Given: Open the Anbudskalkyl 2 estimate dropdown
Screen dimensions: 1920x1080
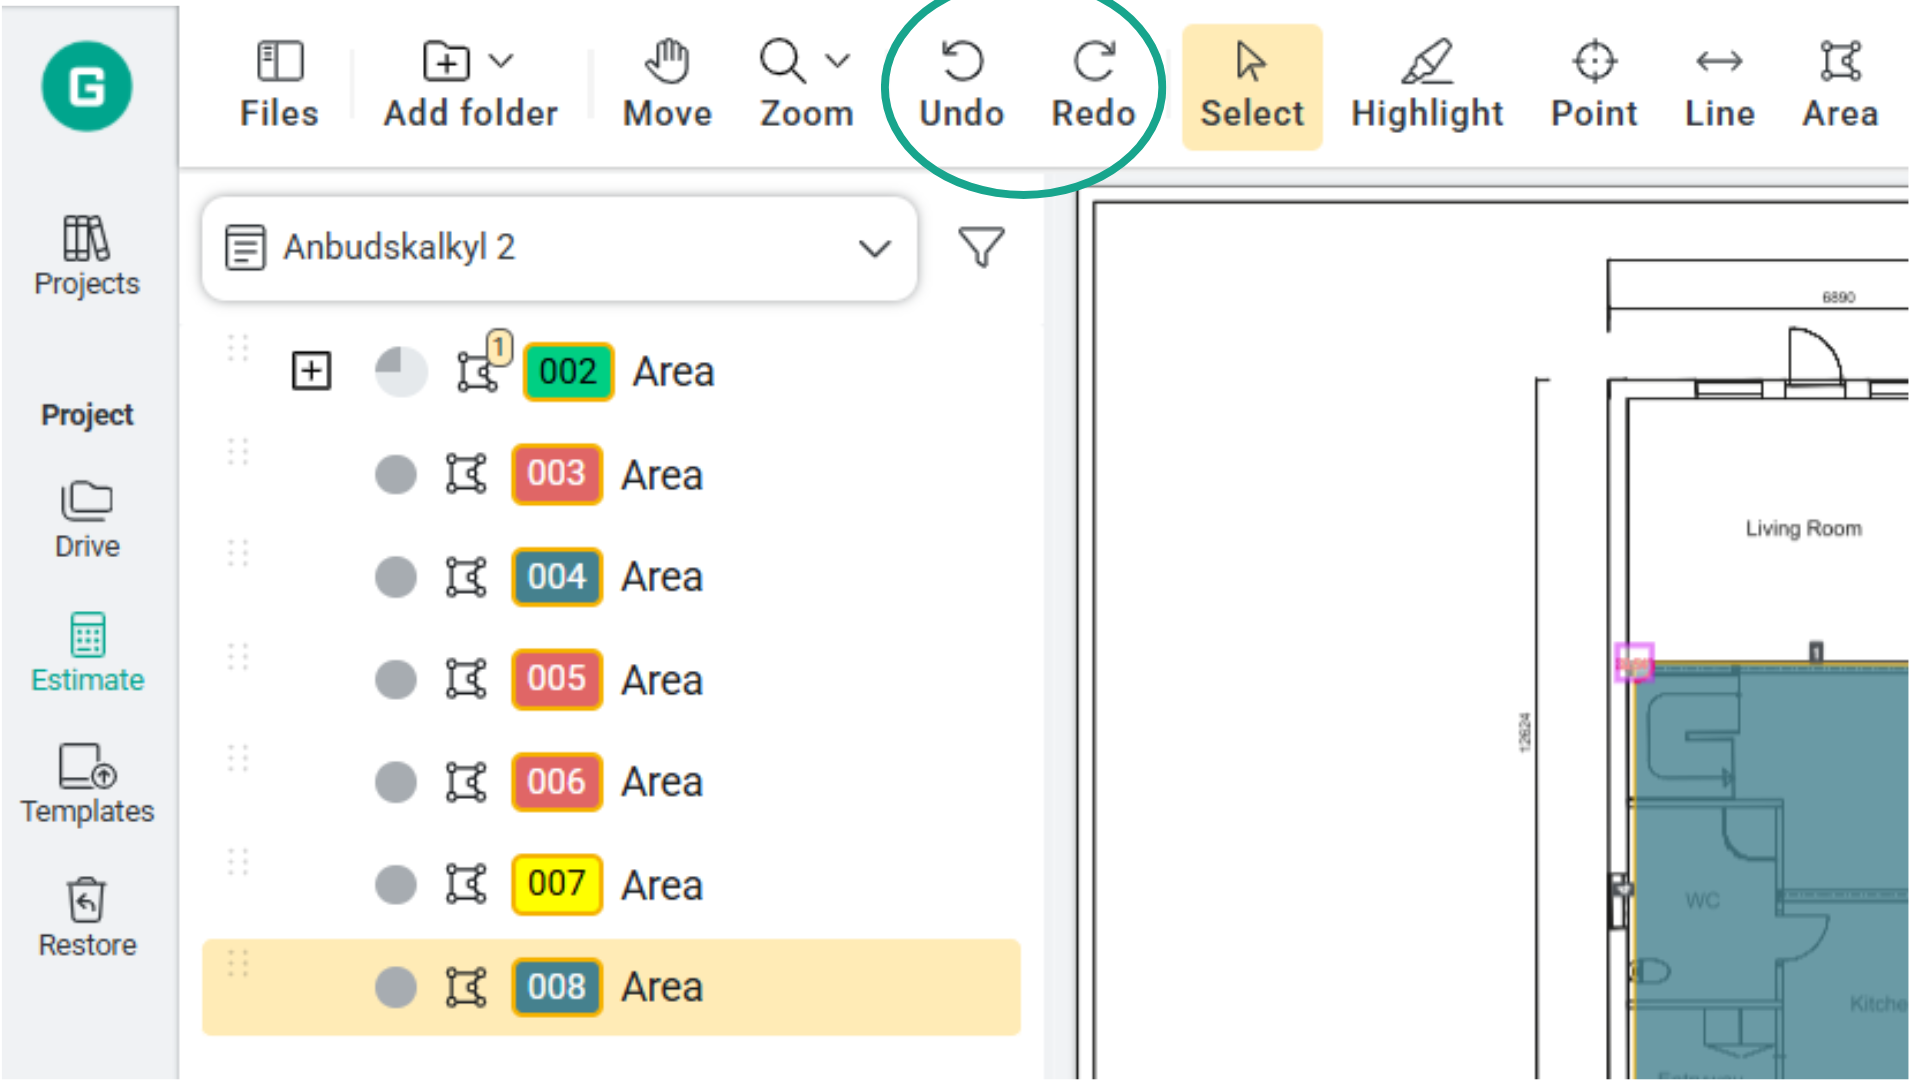Looking at the screenshot, I should pos(559,248).
